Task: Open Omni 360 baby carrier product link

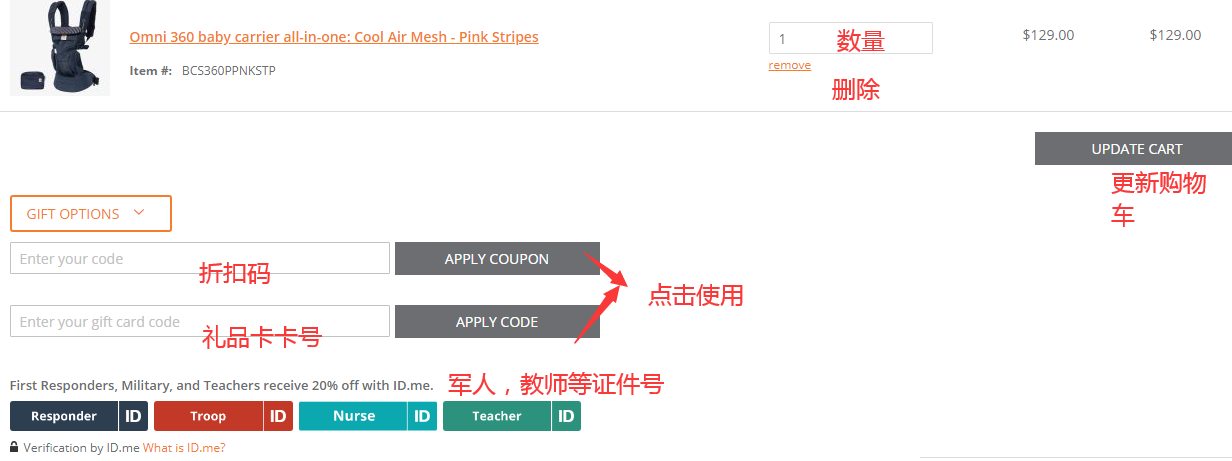Action: 334,37
